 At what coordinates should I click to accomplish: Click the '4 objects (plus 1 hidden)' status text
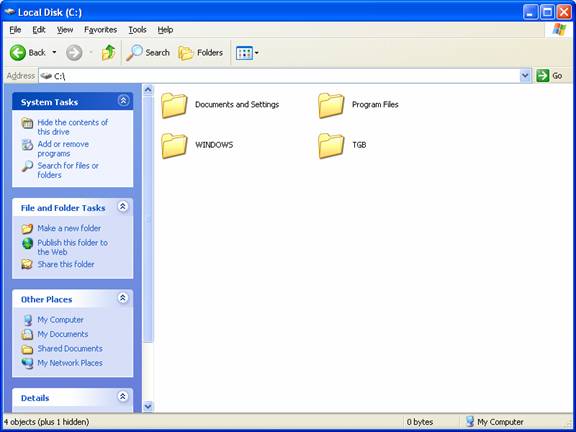pyautogui.click(x=46, y=422)
